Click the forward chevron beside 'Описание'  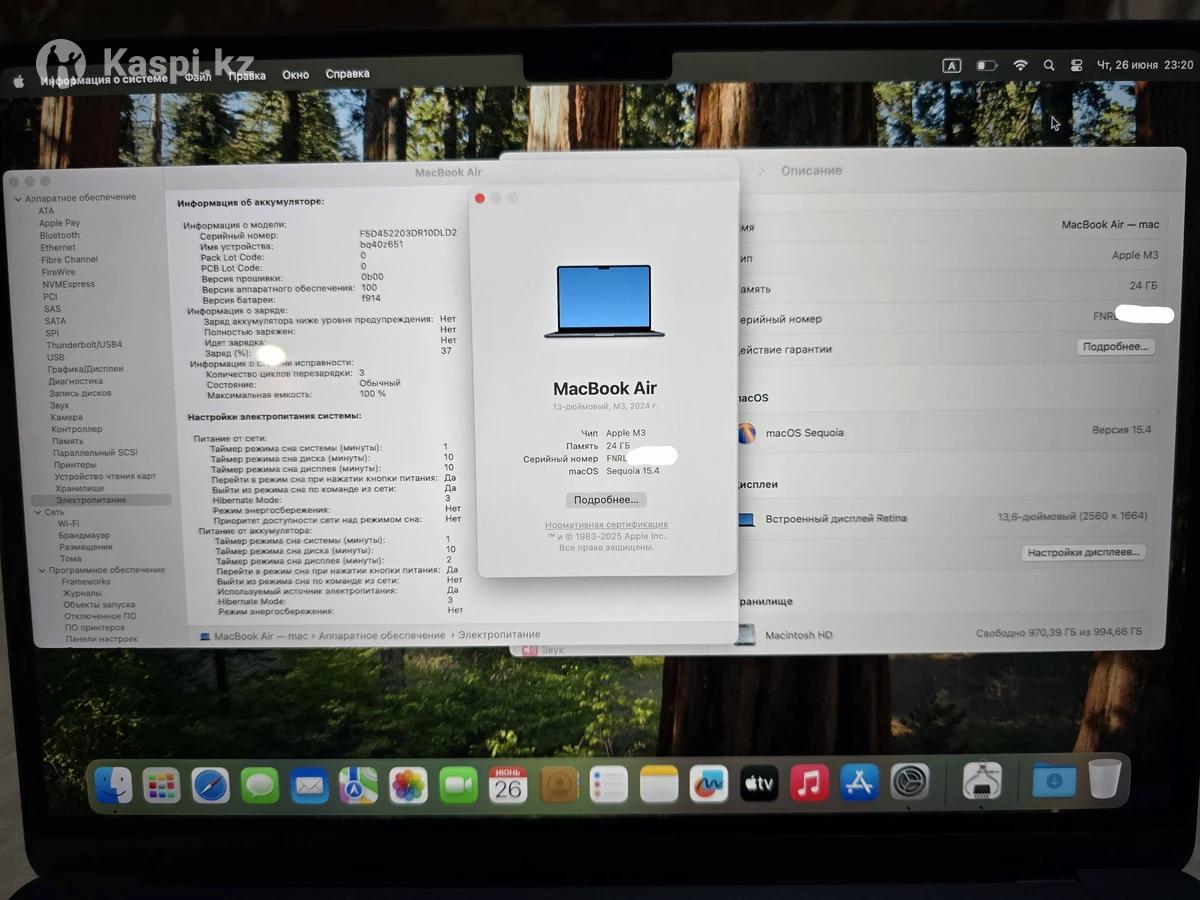[760, 171]
